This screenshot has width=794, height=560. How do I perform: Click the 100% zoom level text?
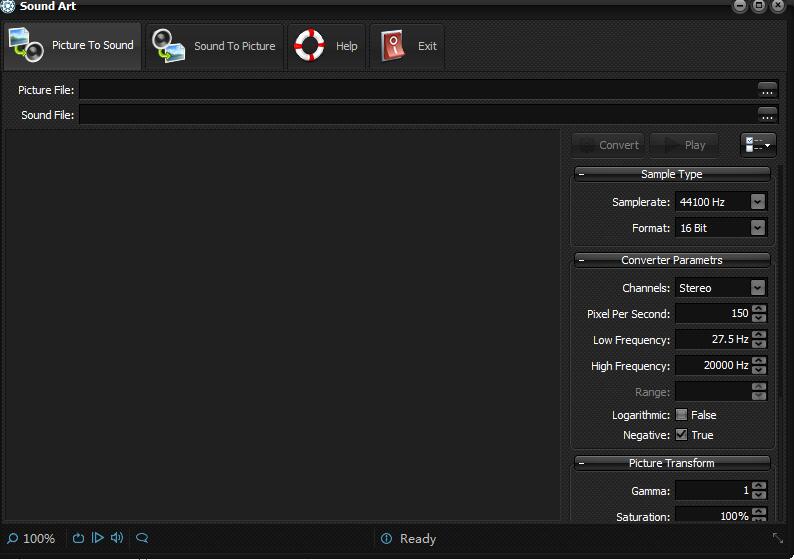39,539
